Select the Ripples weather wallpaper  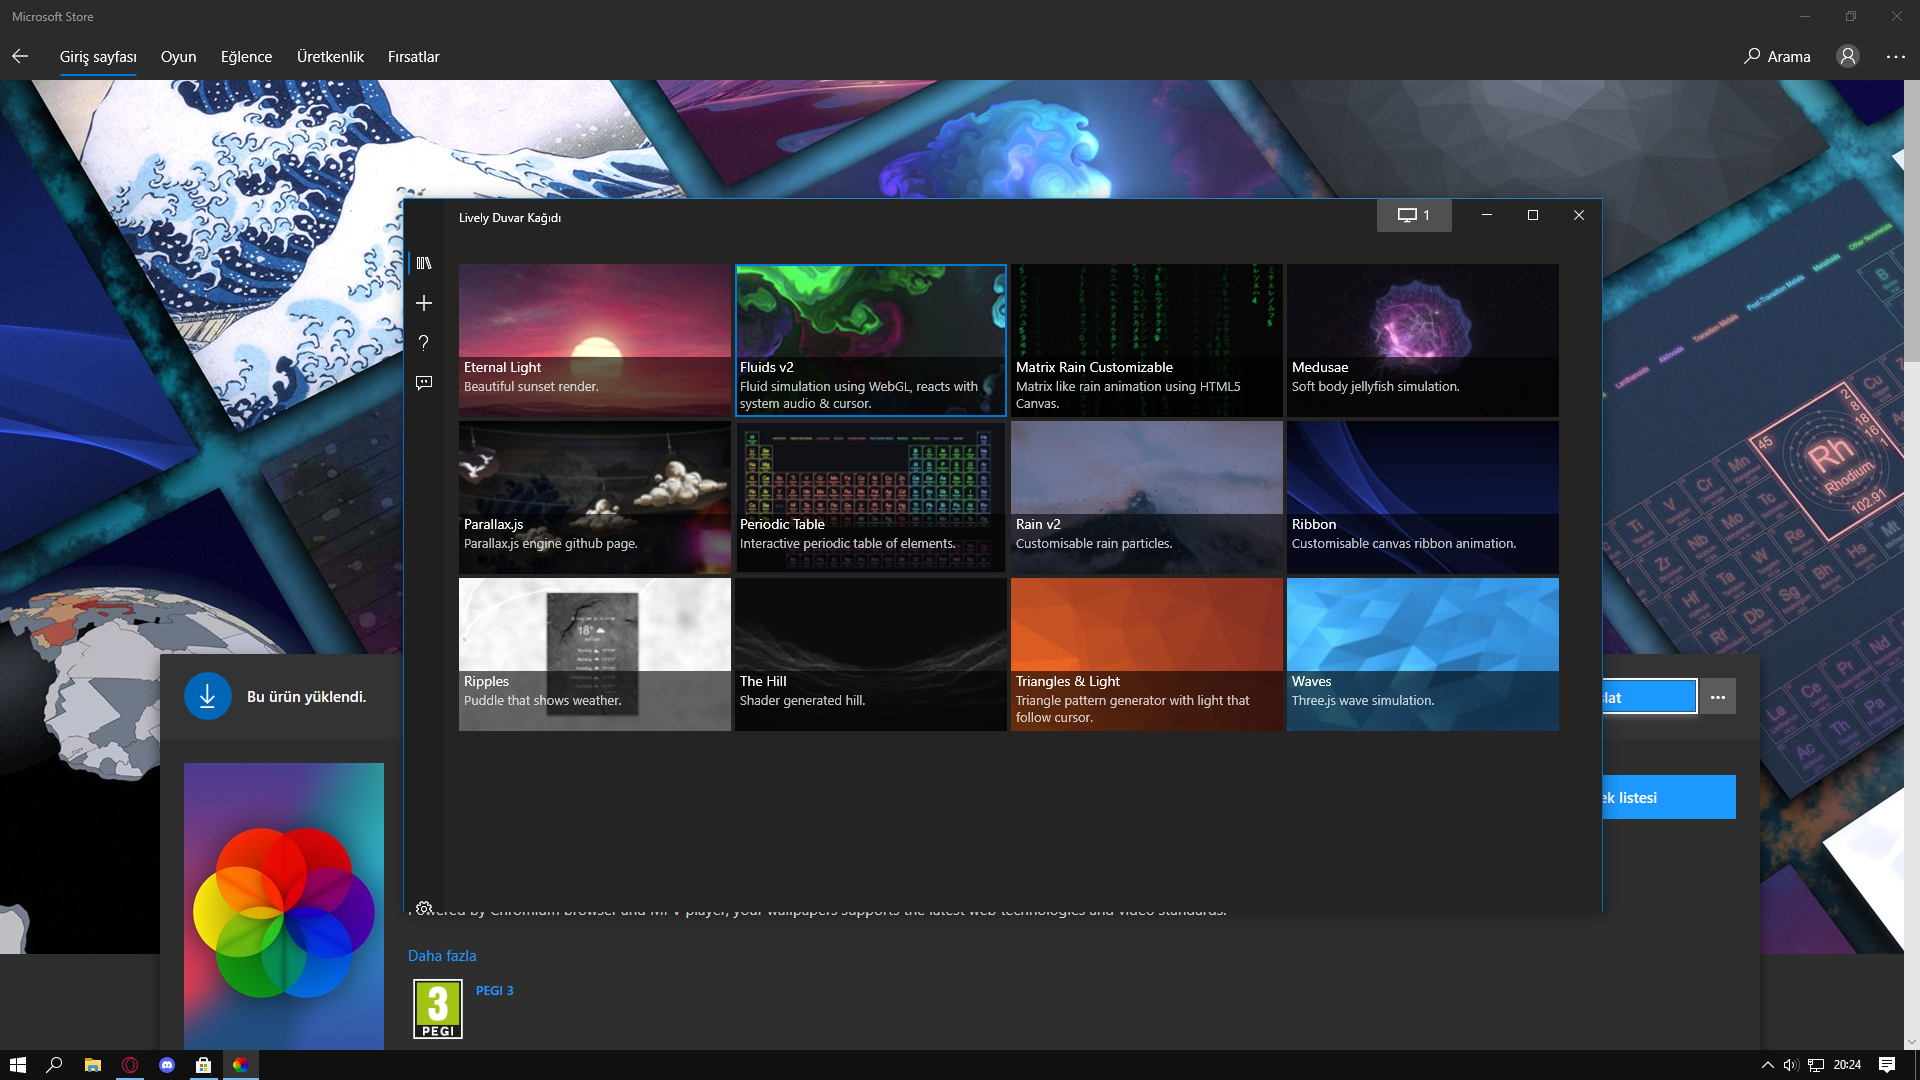pos(595,654)
